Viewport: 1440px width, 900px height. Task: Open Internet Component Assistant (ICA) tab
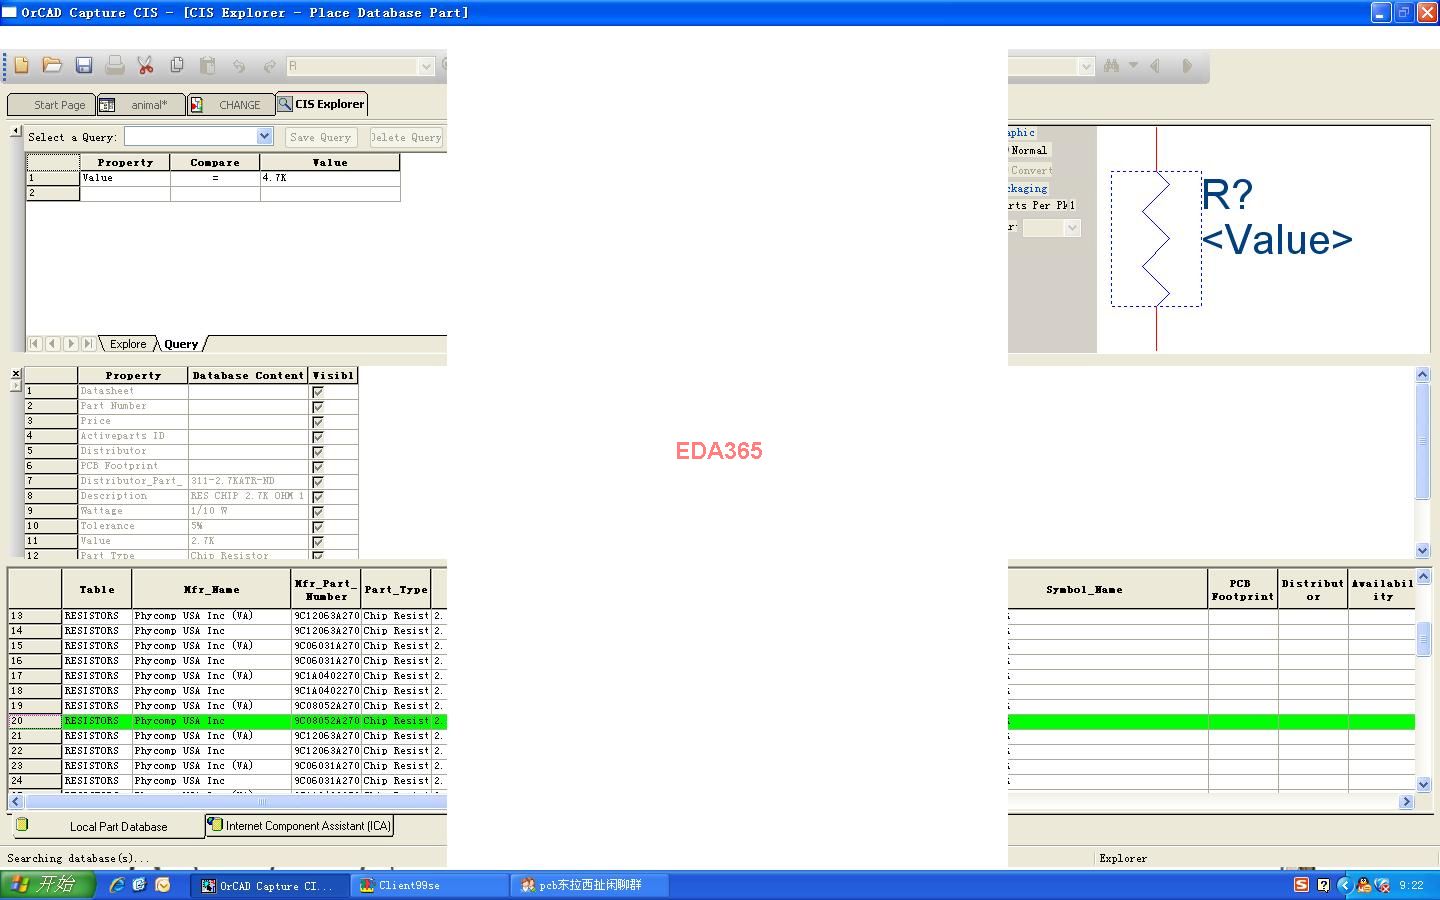point(299,826)
